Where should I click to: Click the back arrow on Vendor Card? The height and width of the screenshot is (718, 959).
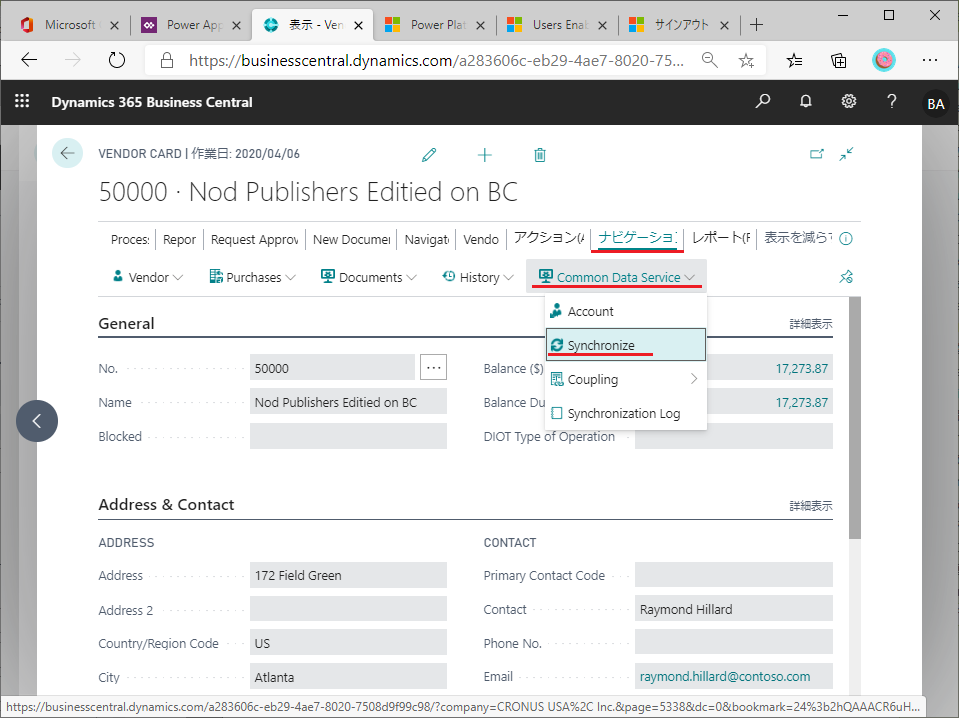pos(67,153)
